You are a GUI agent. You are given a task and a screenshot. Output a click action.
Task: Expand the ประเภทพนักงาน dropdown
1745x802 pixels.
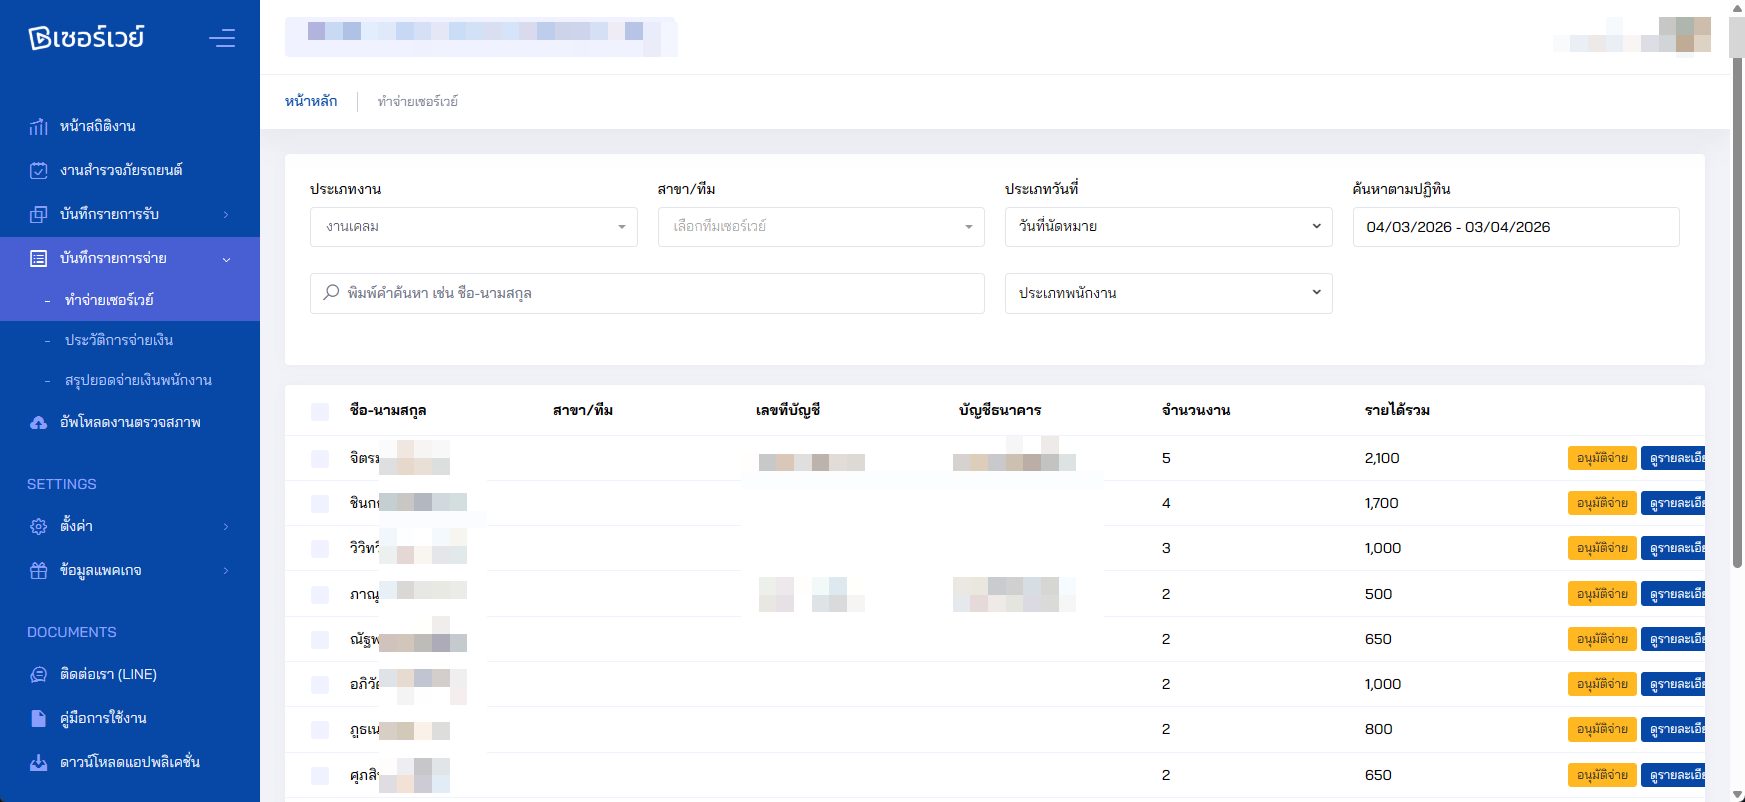point(1167,293)
